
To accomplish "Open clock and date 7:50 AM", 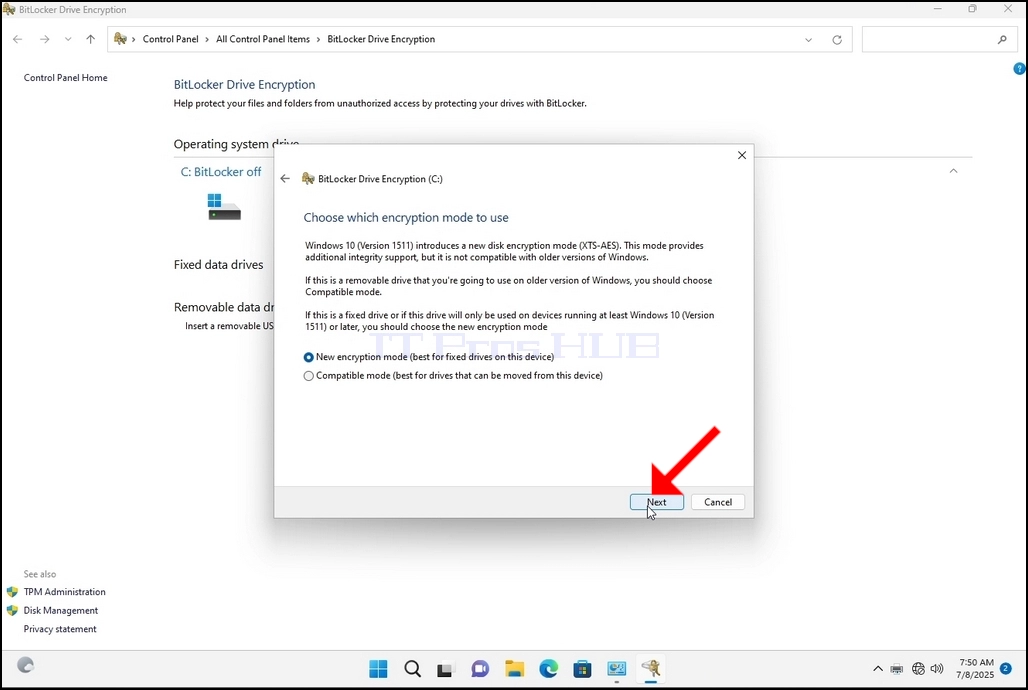I will pos(975,668).
